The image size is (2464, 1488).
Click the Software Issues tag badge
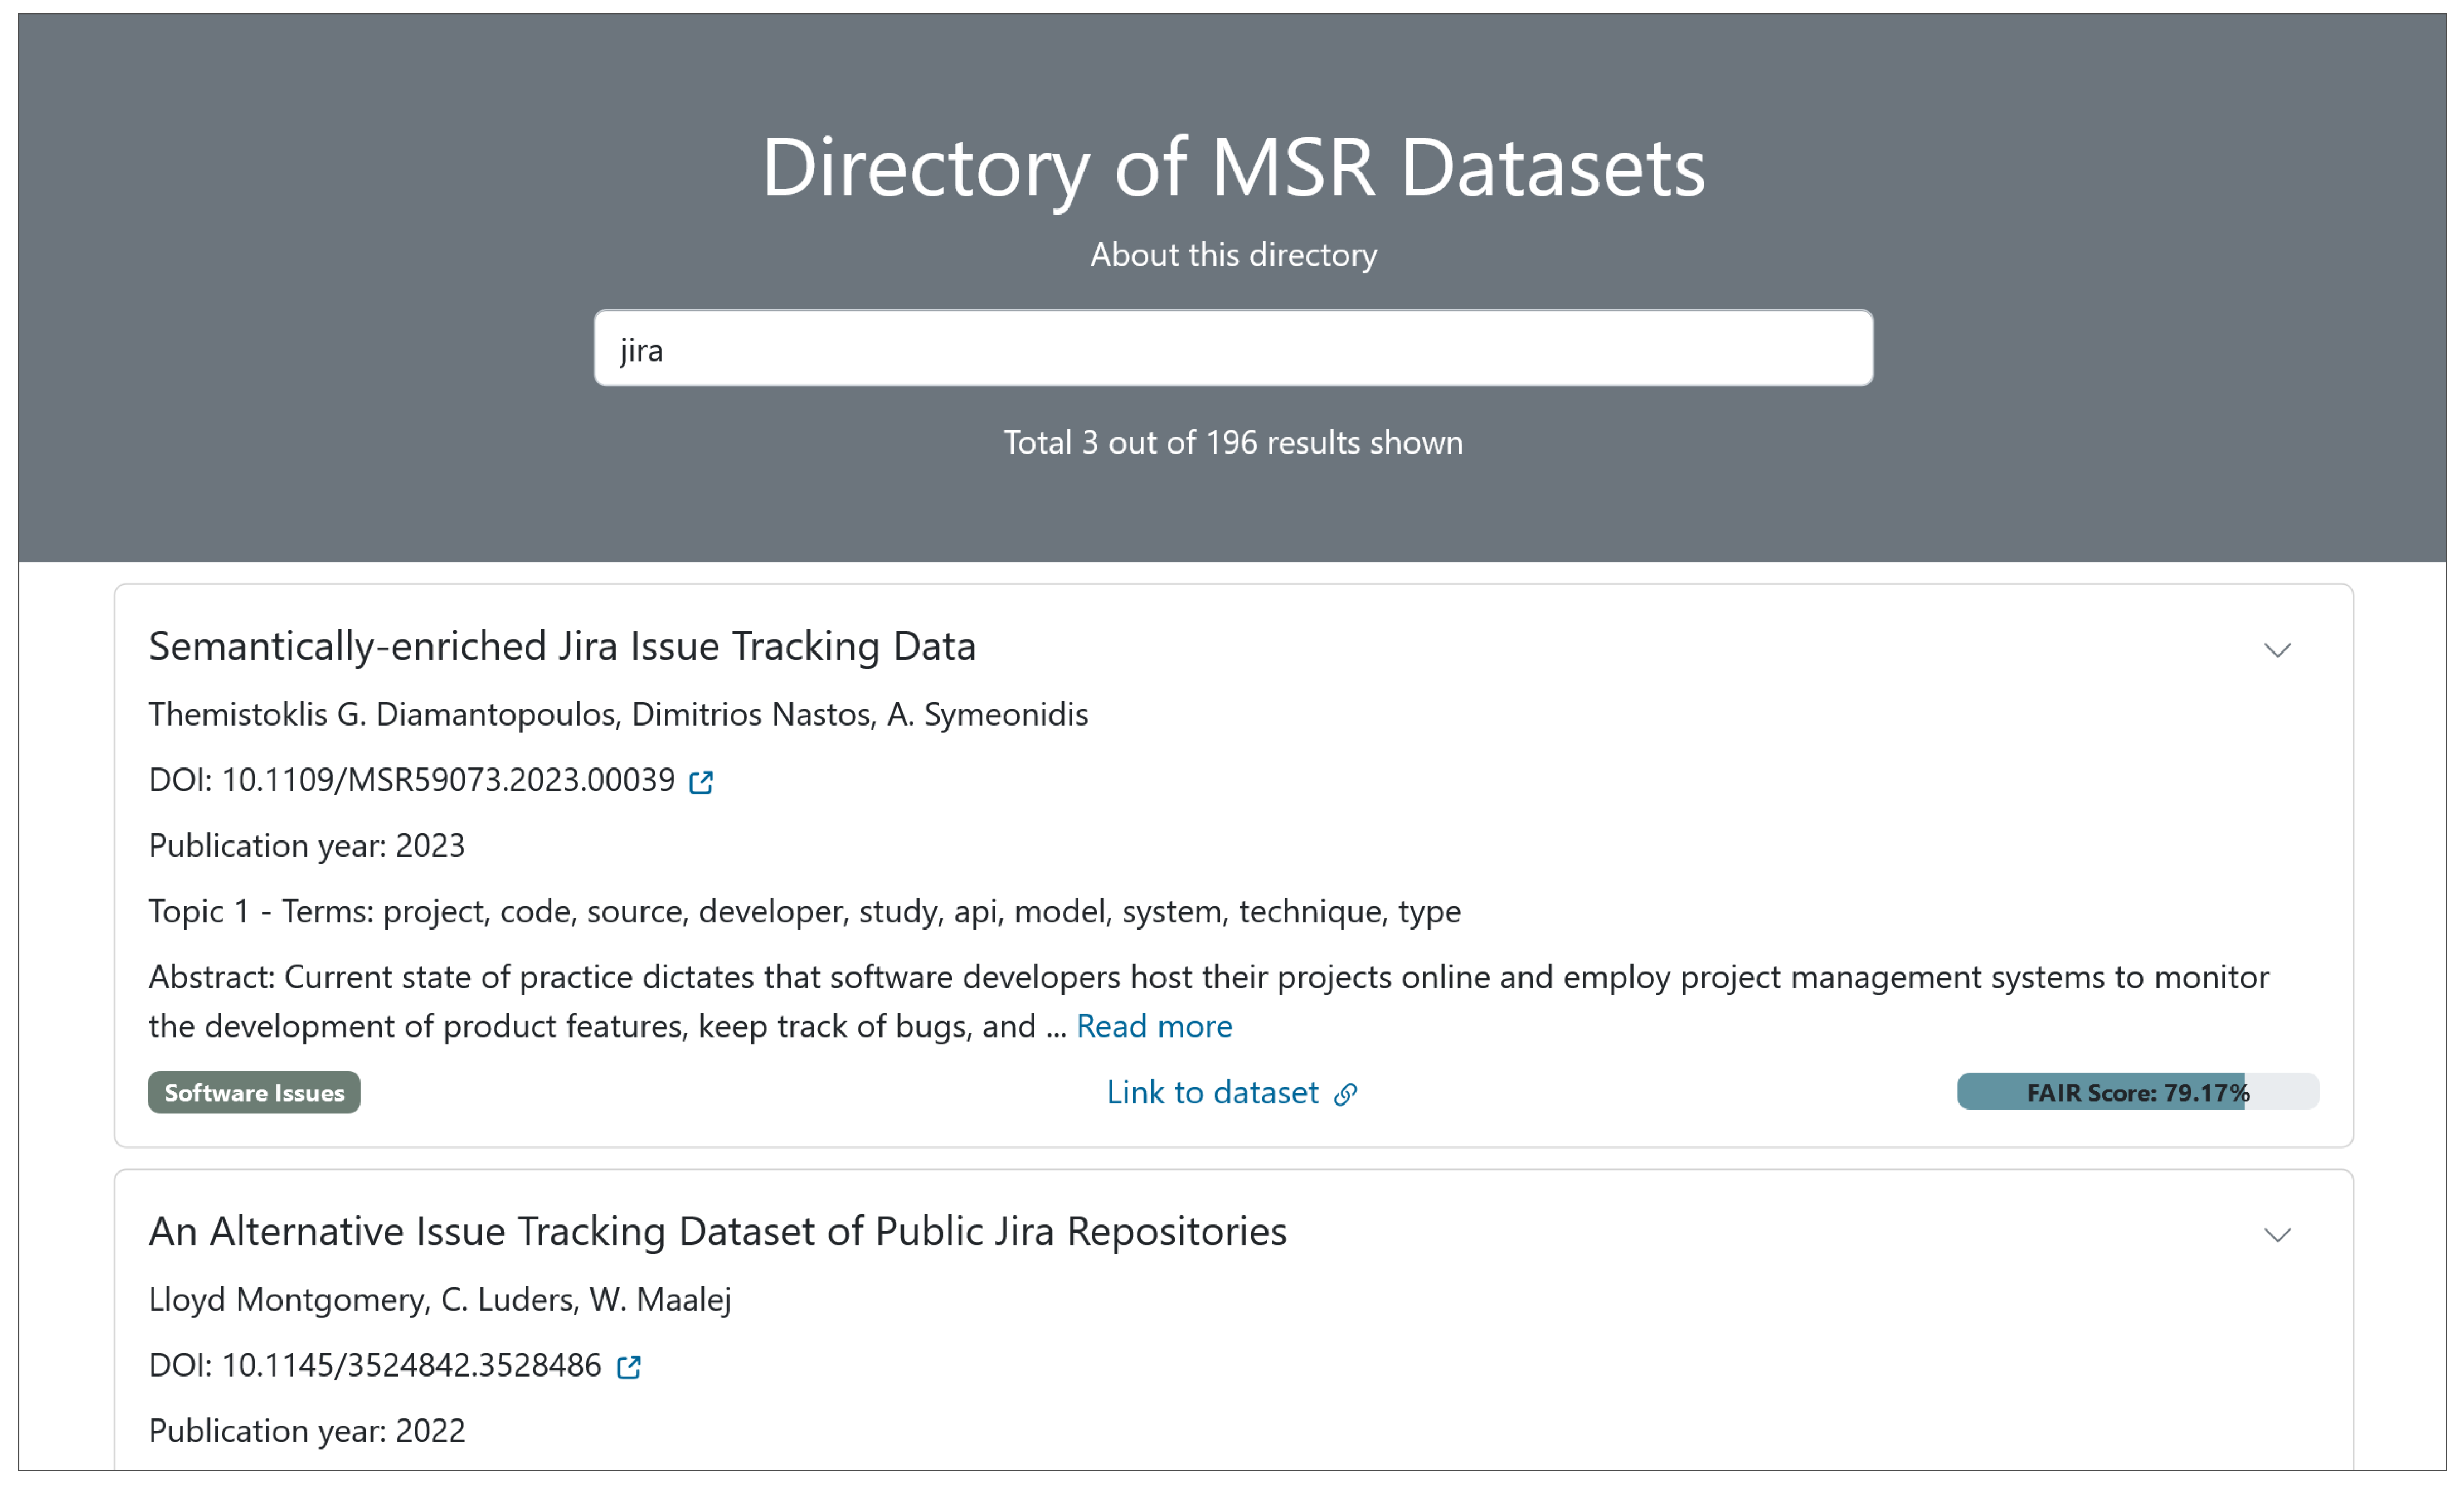pos(254,1092)
